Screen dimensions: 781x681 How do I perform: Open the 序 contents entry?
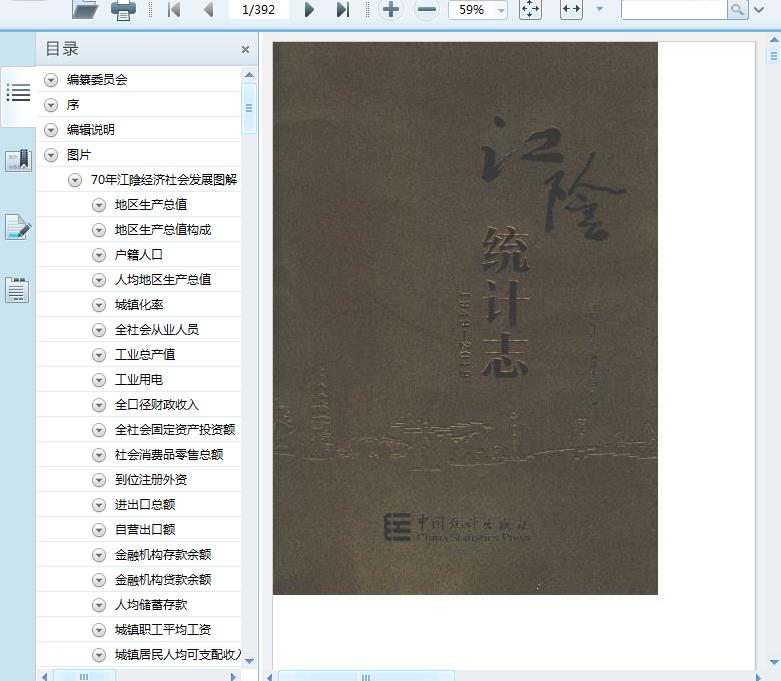73,105
